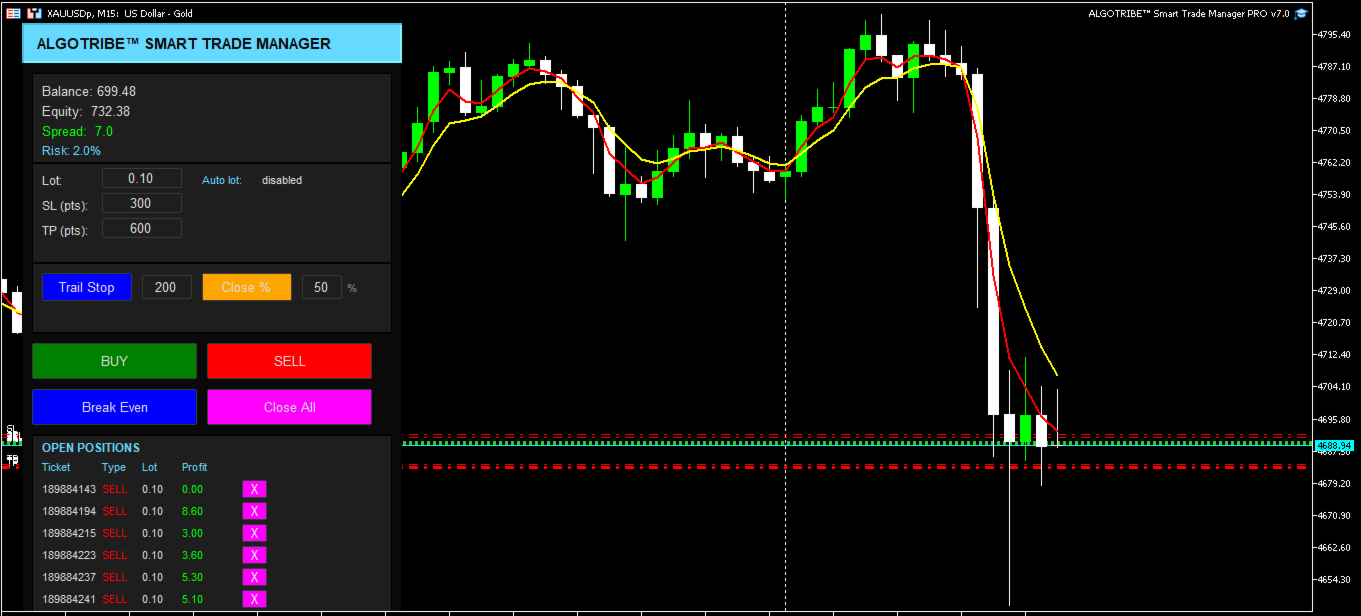This screenshot has height=616, width=1361.
Task: Click the blue Break Even button
Action: click(114, 407)
